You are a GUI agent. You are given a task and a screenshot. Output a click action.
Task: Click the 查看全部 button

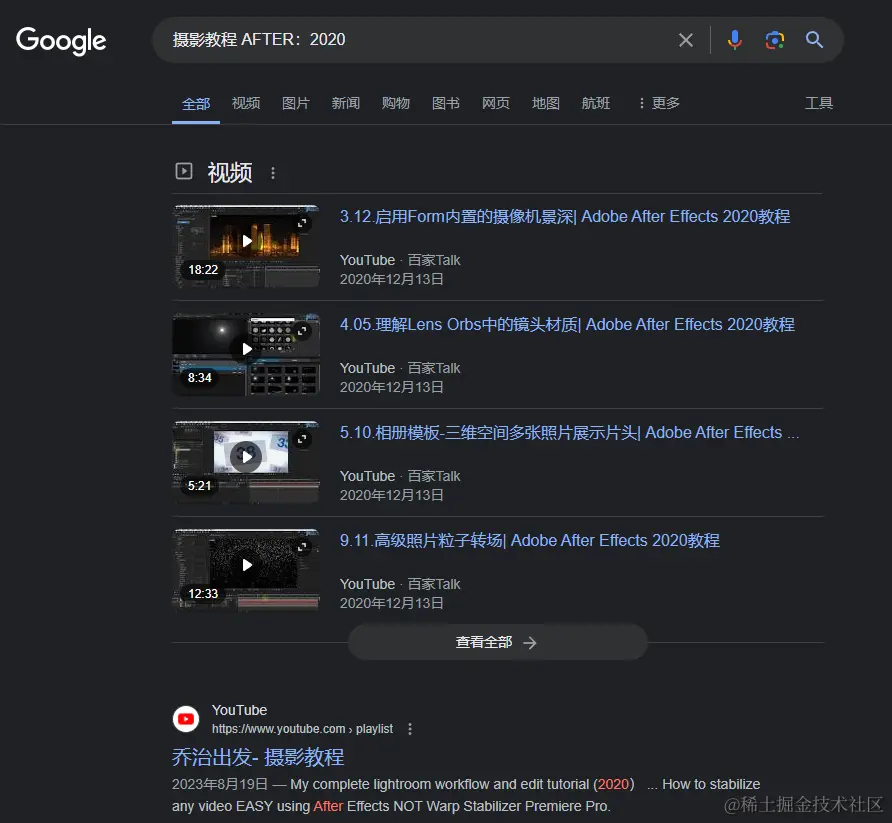pyautogui.click(x=498, y=642)
